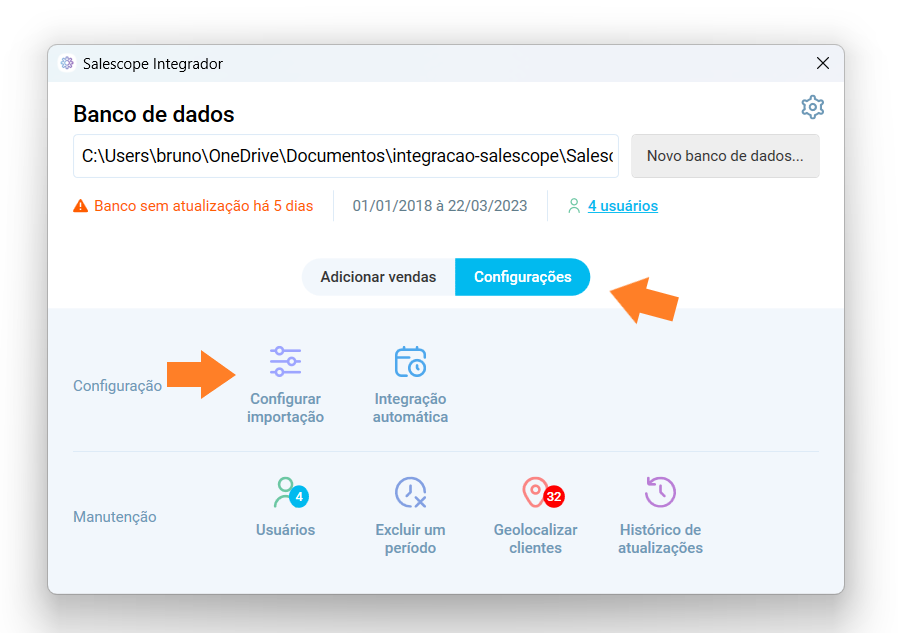Open Integração automática calendar icon
Viewport: 898px width, 633px height.
click(410, 361)
